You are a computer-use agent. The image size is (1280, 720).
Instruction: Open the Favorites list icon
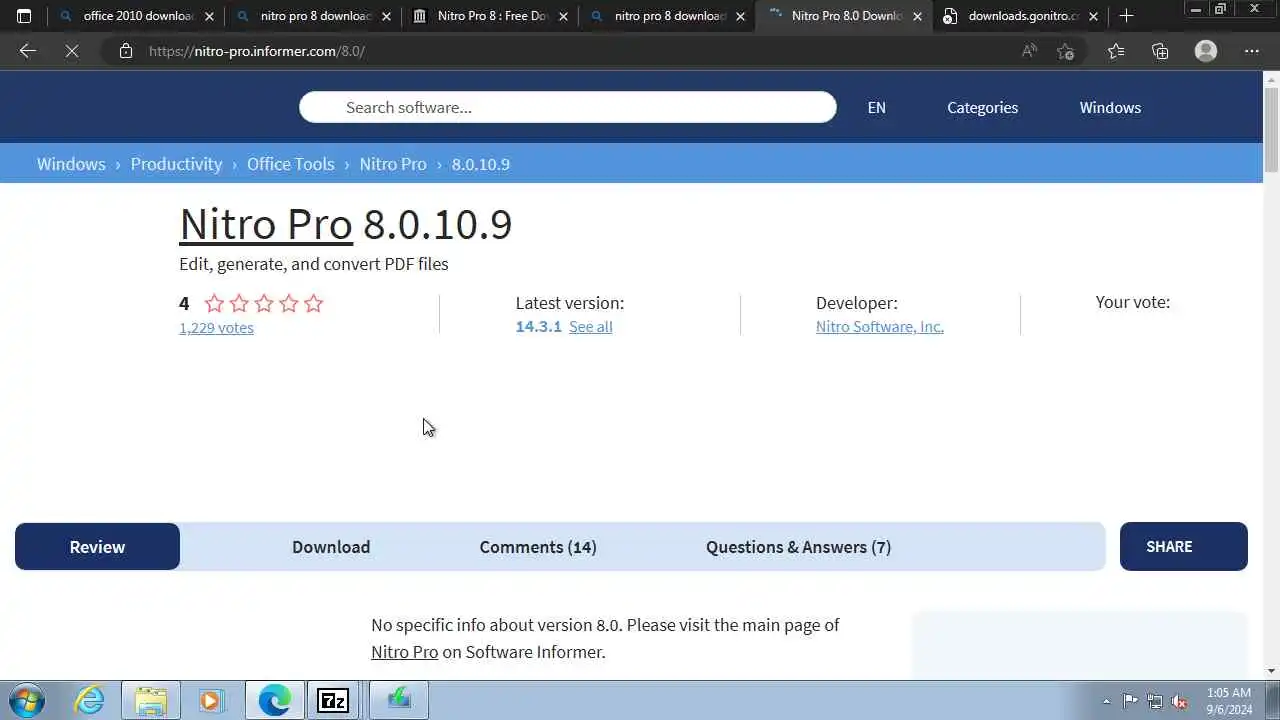click(1115, 51)
